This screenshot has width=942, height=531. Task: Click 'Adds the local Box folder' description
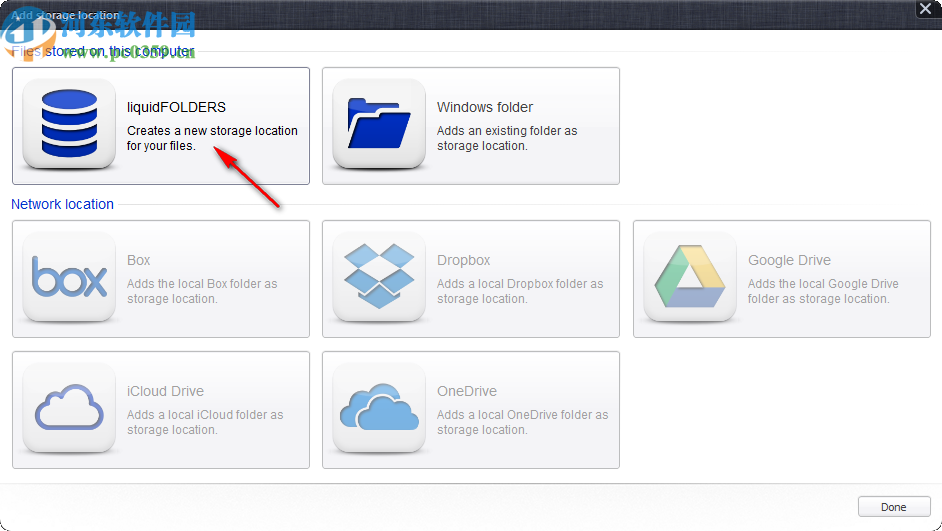click(x=202, y=291)
